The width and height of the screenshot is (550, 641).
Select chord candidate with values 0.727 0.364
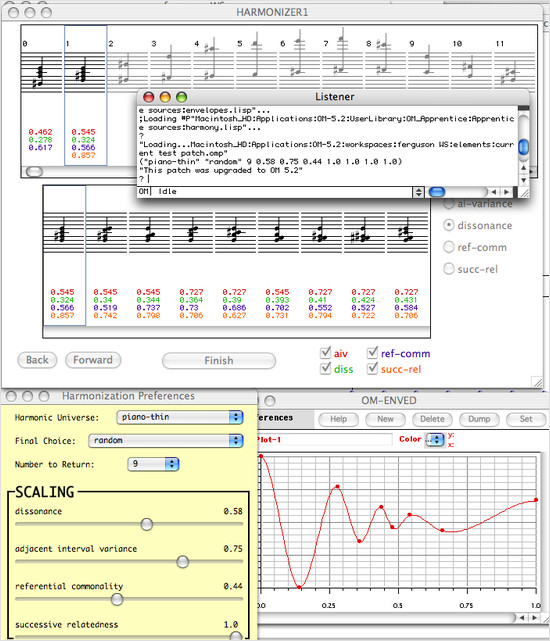(x=191, y=256)
